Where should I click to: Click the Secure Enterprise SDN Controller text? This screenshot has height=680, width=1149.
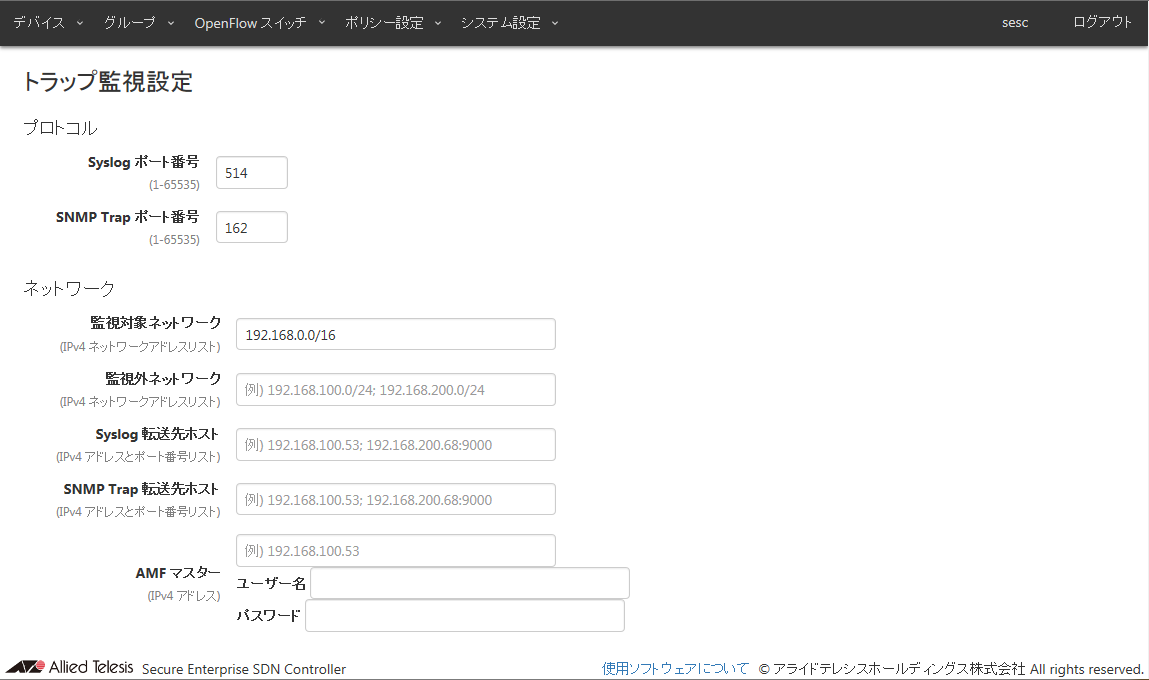coord(244,669)
